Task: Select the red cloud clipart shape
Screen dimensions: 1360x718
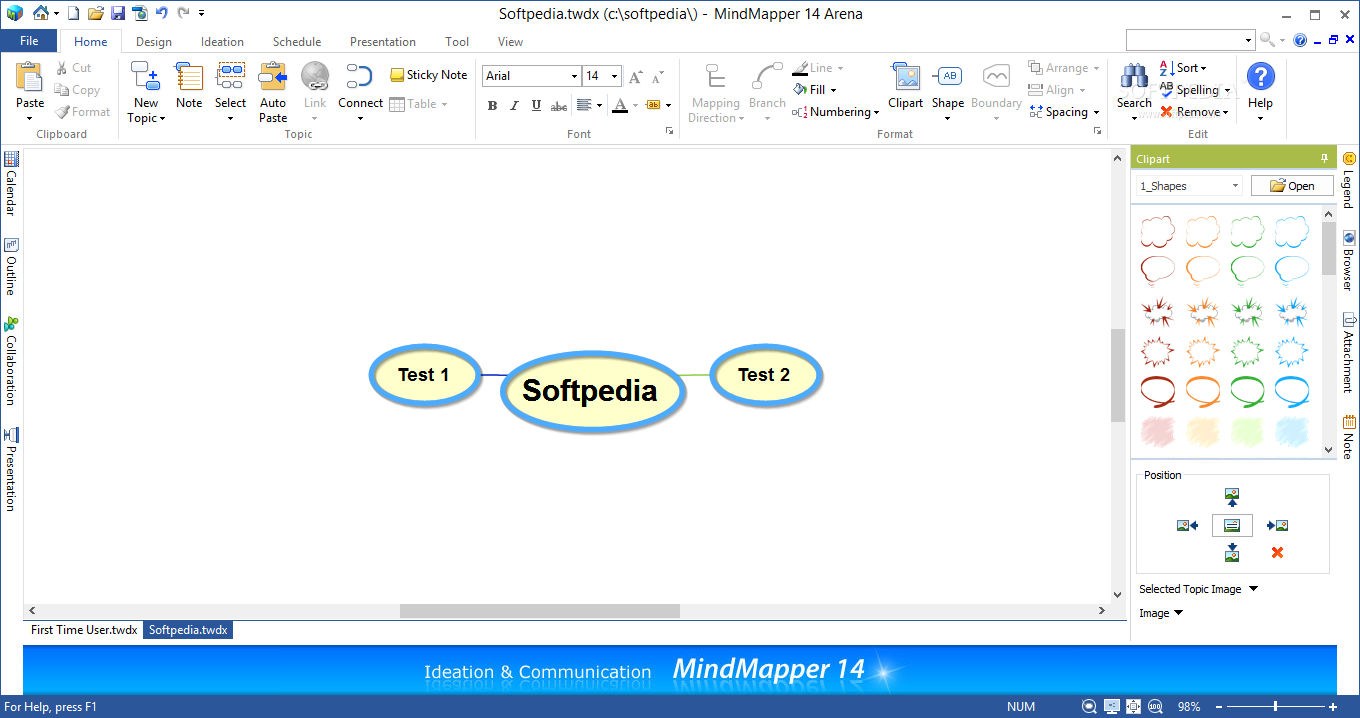Action: [x=1158, y=232]
